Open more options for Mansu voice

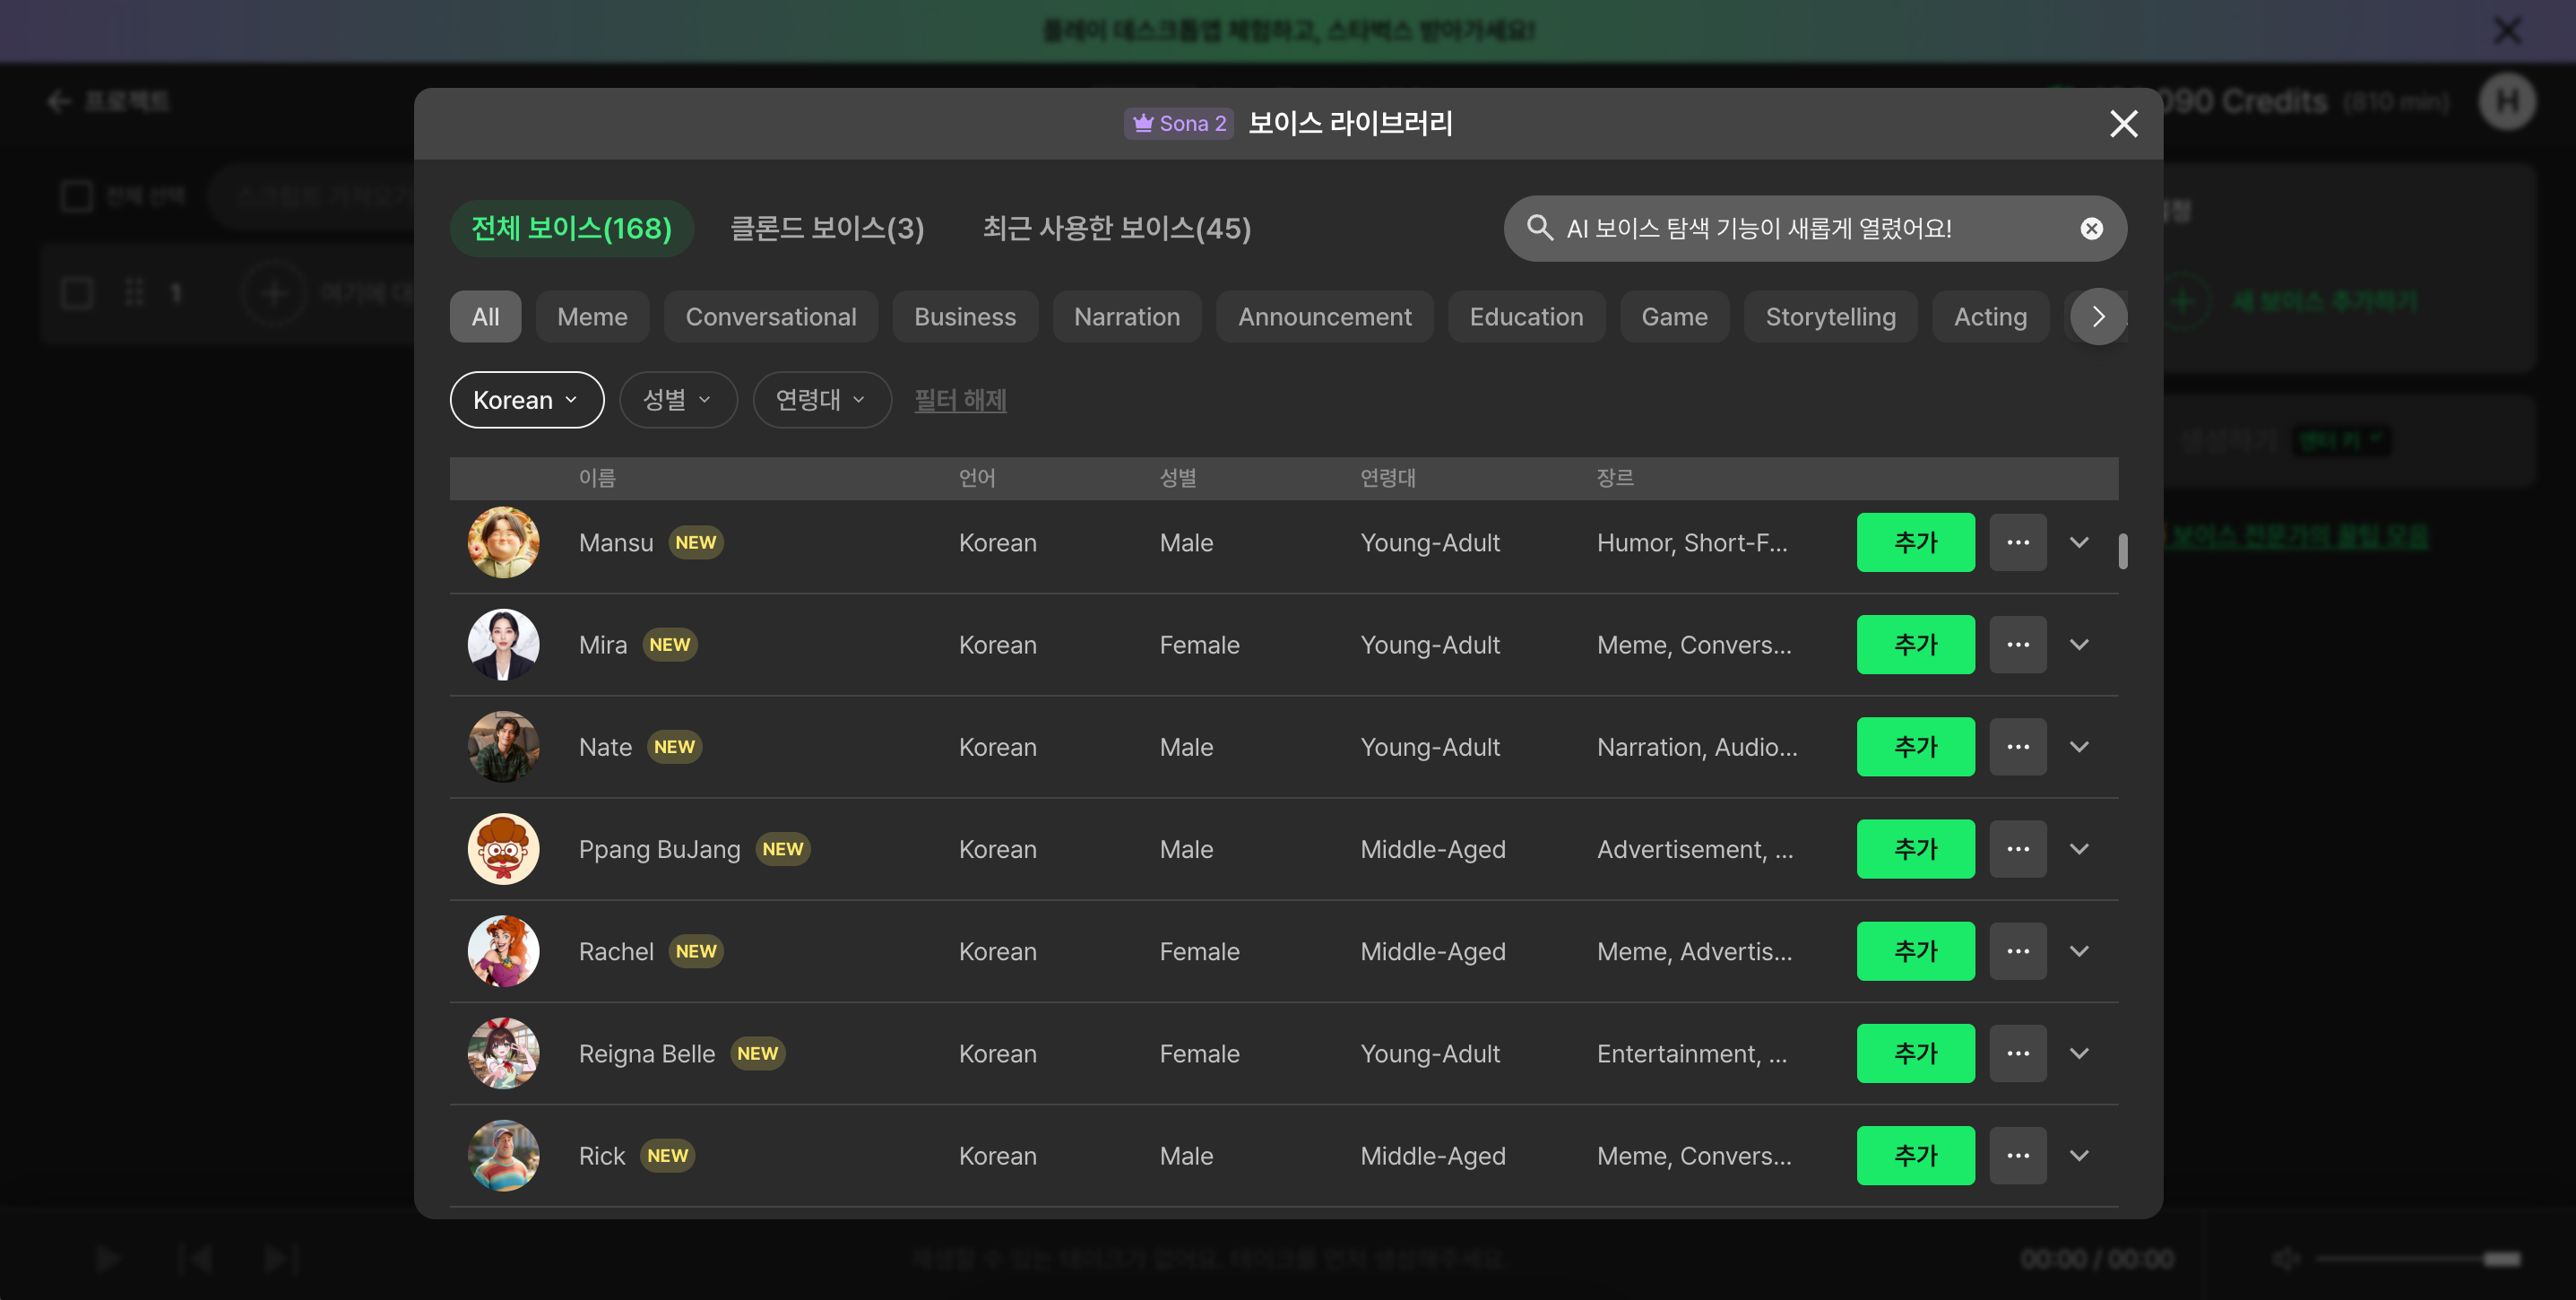2017,543
